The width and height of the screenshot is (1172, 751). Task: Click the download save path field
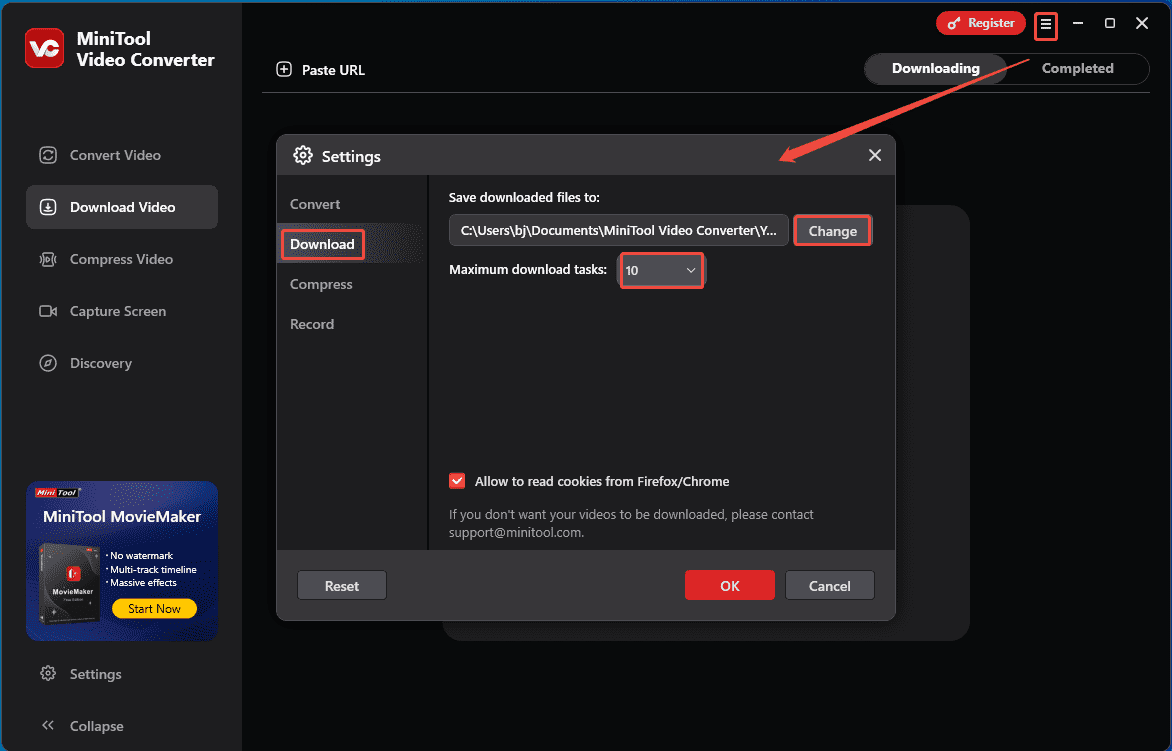[x=619, y=231]
